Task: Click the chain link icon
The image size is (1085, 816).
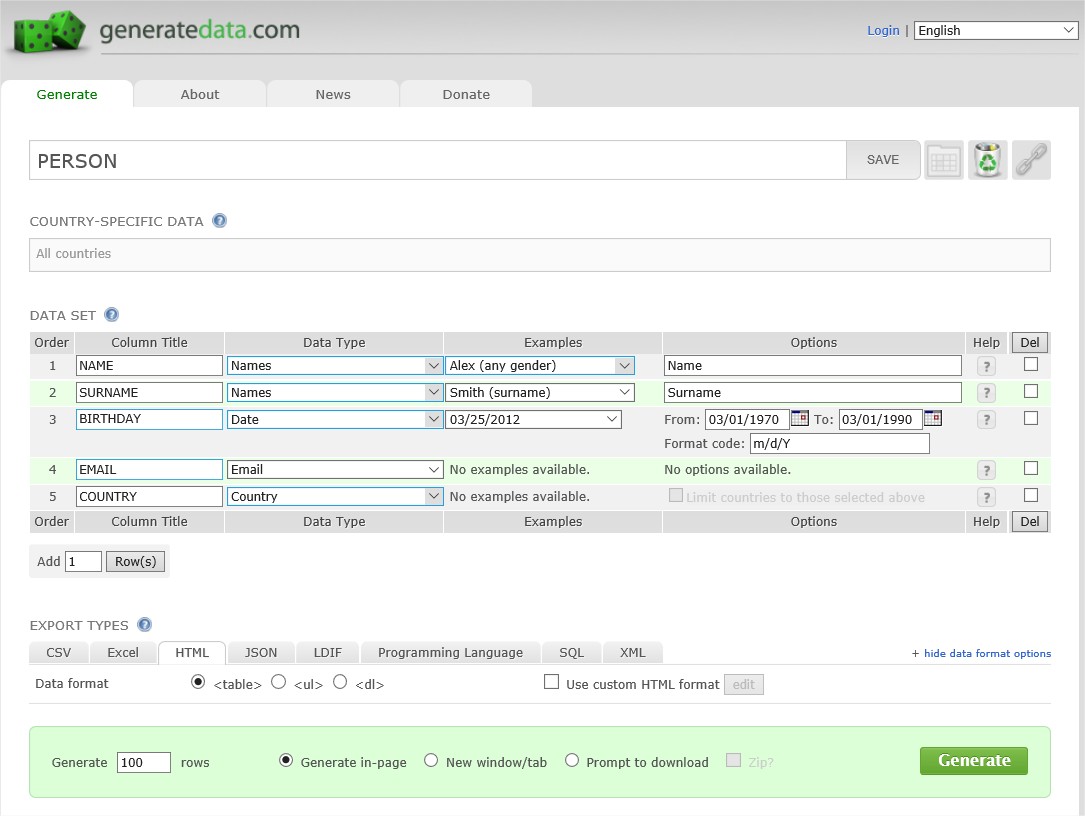Action: pyautogui.click(x=1031, y=161)
